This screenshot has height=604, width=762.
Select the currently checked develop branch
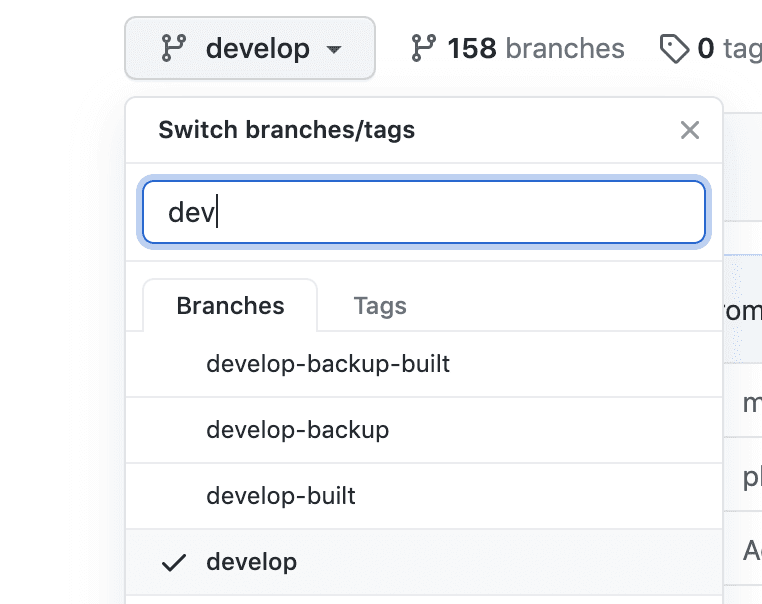click(x=252, y=562)
